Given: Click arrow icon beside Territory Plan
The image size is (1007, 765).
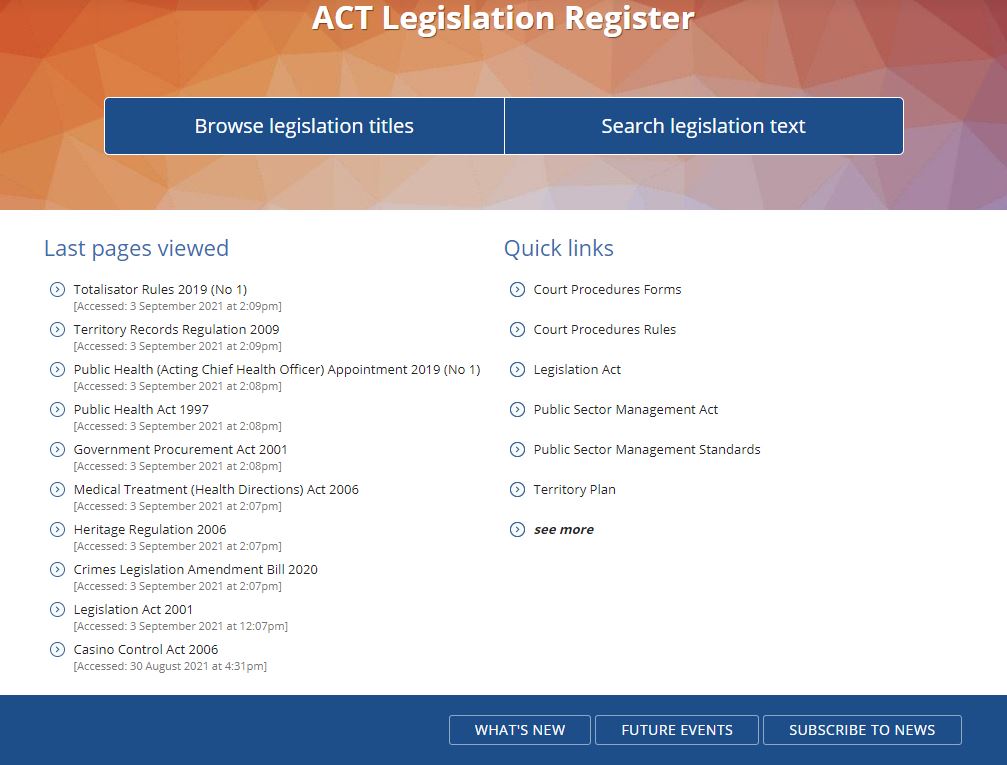Looking at the screenshot, I should [517, 490].
